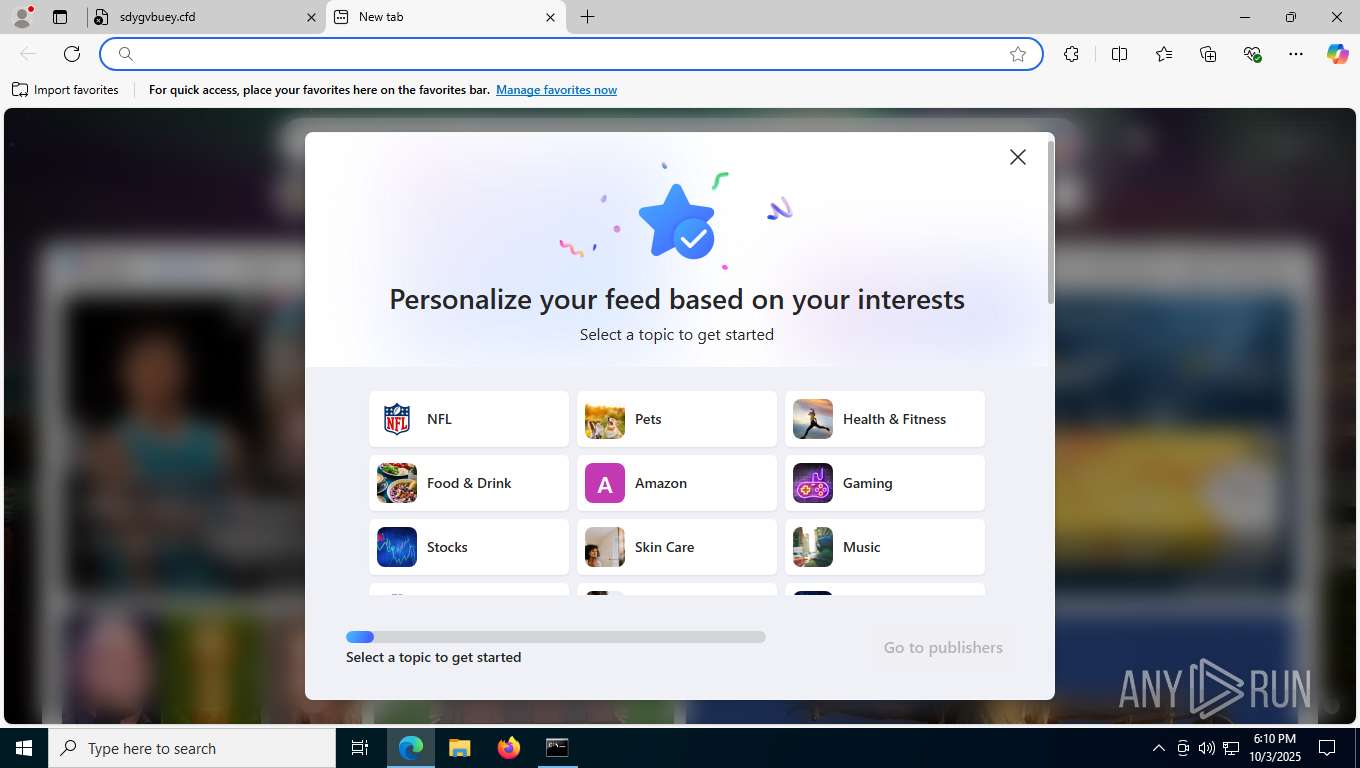The image size is (1360, 768).
Task: Click the dialog vertical scrollbar
Action: pos(1050,223)
